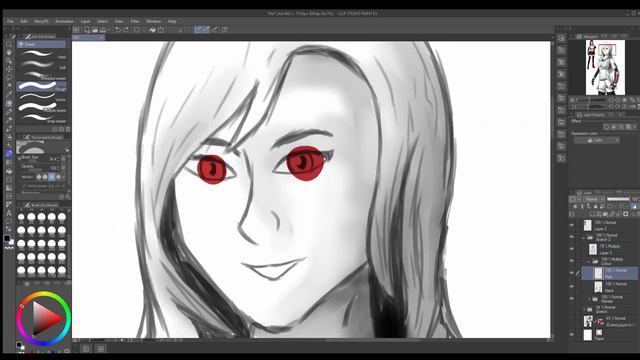
Task: Select the Text tool in the toolbox
Action: 9,213
